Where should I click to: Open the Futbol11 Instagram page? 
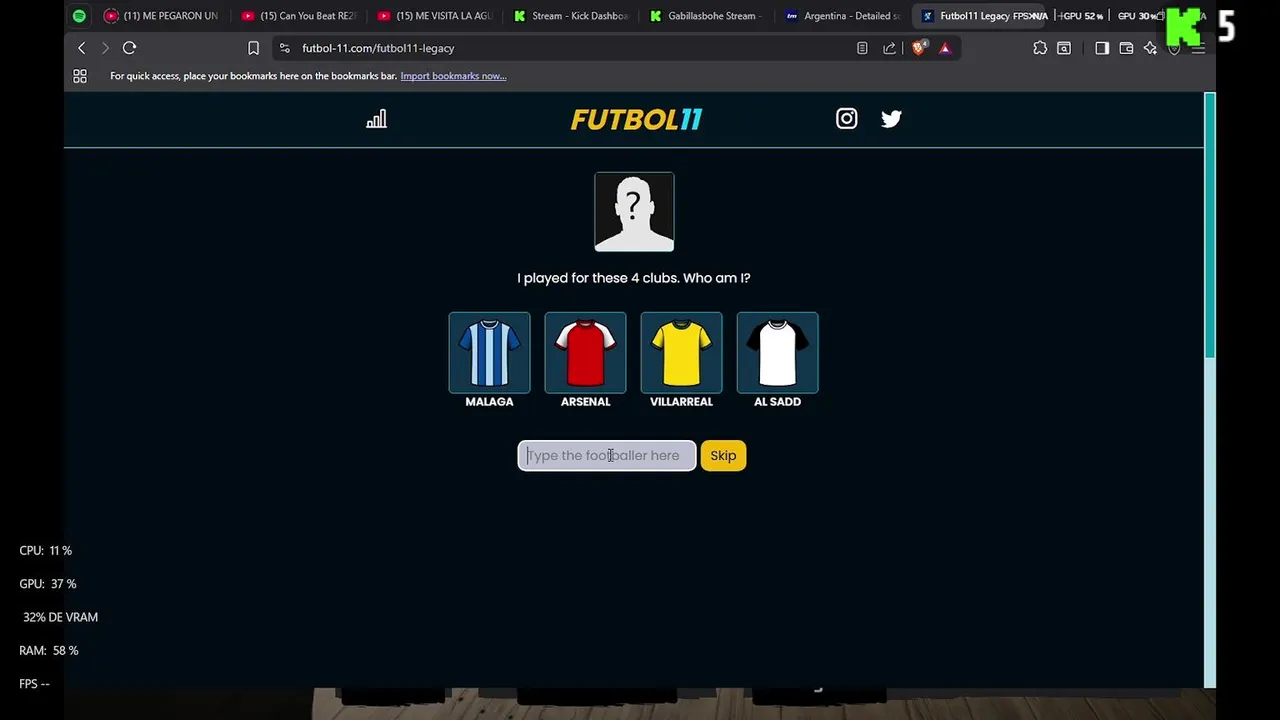[846, 119]
